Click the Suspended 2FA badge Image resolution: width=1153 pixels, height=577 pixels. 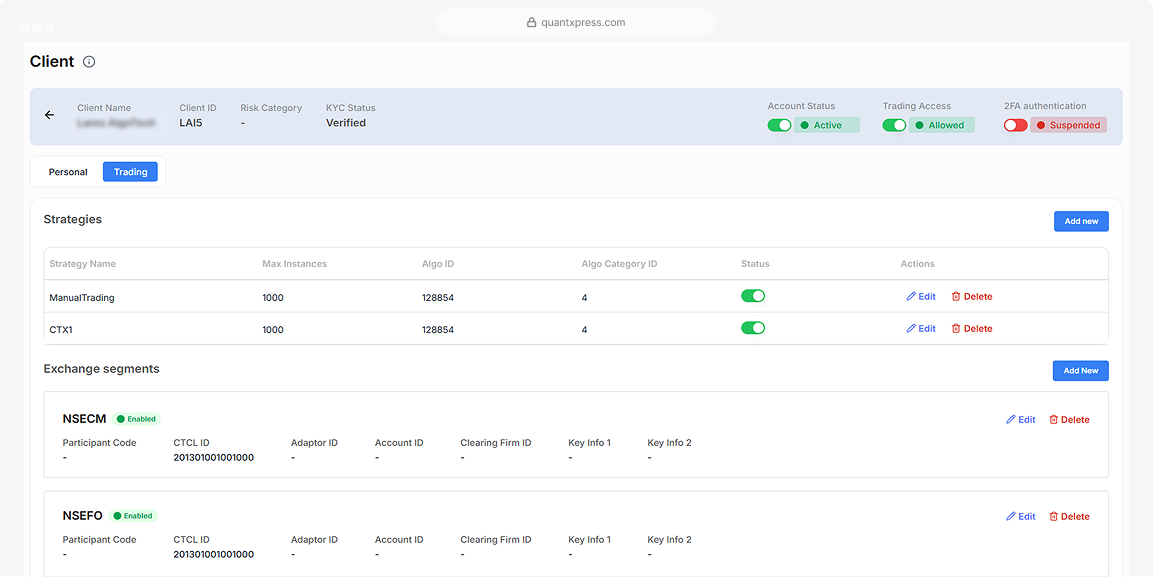pos(1068,125)
